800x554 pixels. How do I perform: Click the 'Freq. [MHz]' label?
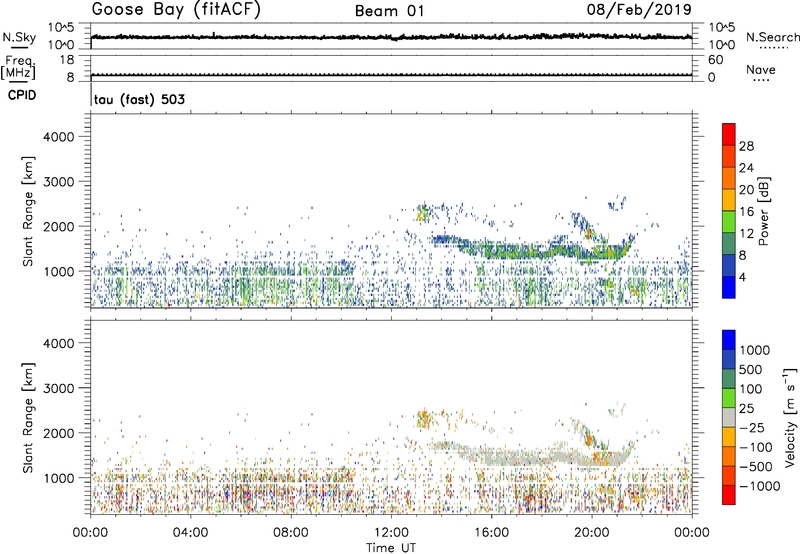click(x=18, y=67)
